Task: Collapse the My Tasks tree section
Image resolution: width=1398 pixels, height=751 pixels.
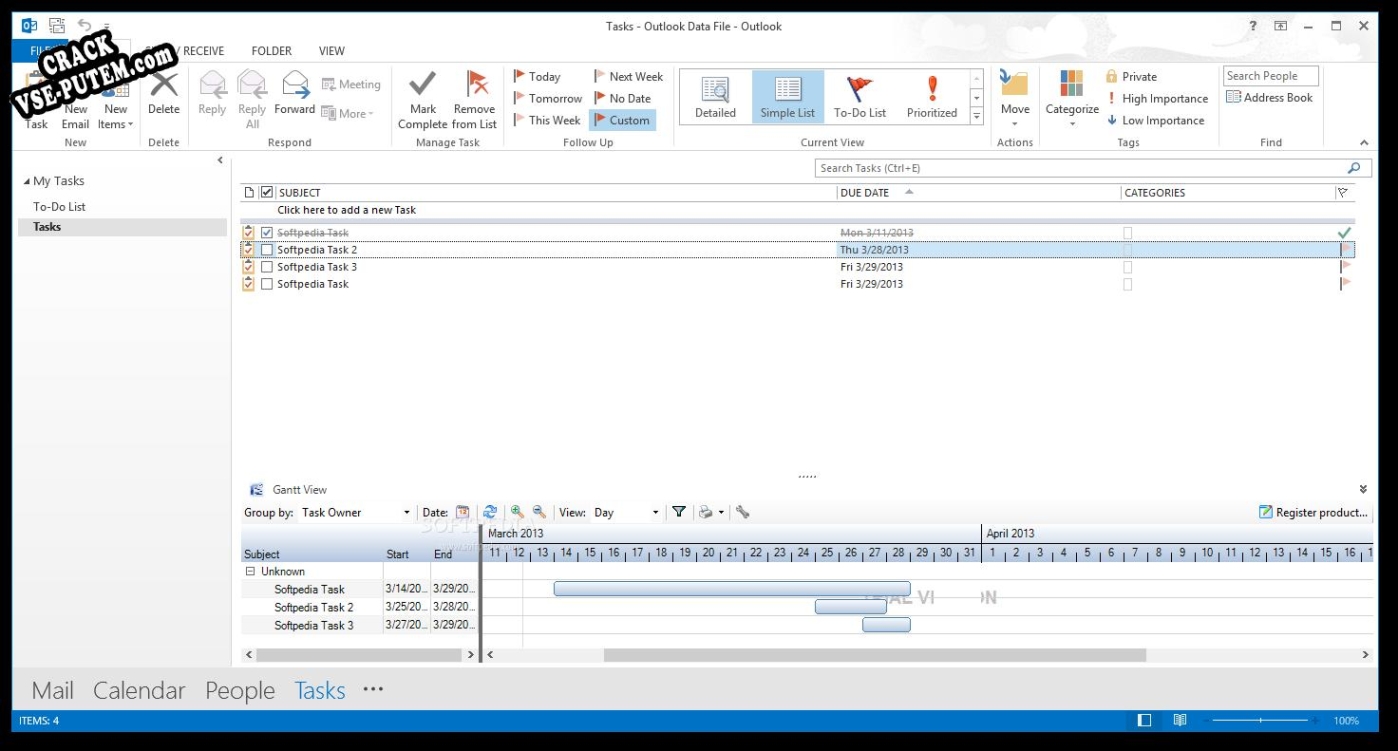Action: (x=27, y=181)
